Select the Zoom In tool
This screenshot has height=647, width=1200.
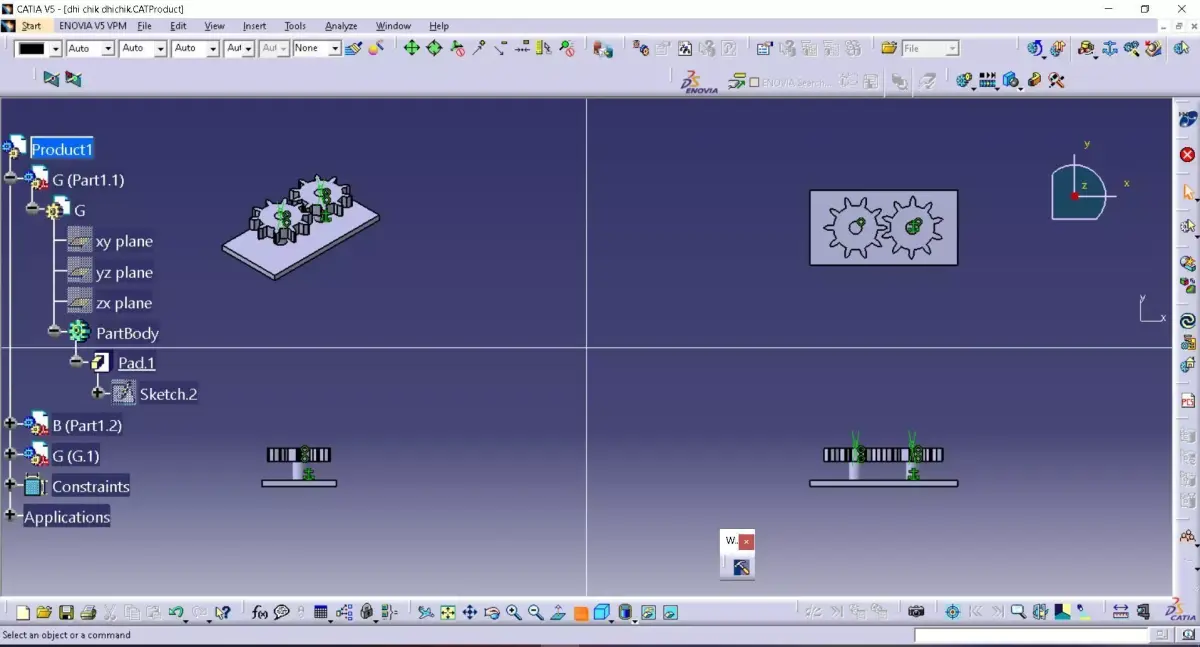click(x=514, y=611)
